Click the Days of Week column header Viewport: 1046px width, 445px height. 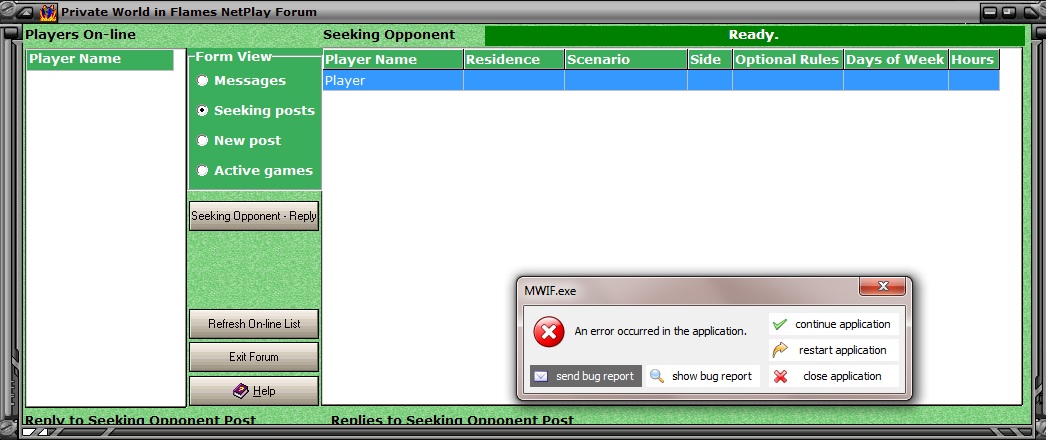pyautogui.click(x=896, y=59)
